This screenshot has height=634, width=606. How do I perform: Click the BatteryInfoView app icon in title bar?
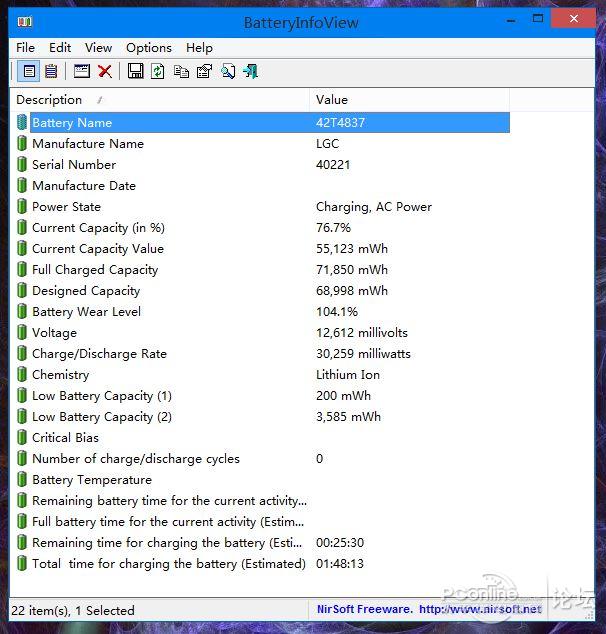[25, 21]
